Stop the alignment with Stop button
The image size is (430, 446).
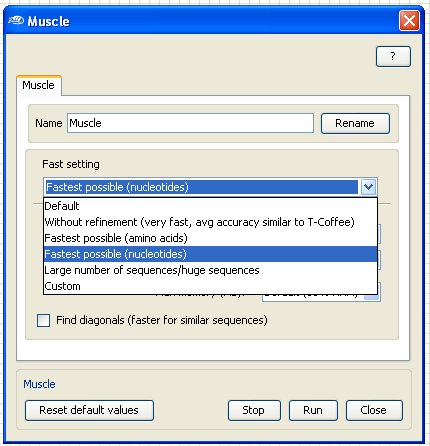click(254, 410)
